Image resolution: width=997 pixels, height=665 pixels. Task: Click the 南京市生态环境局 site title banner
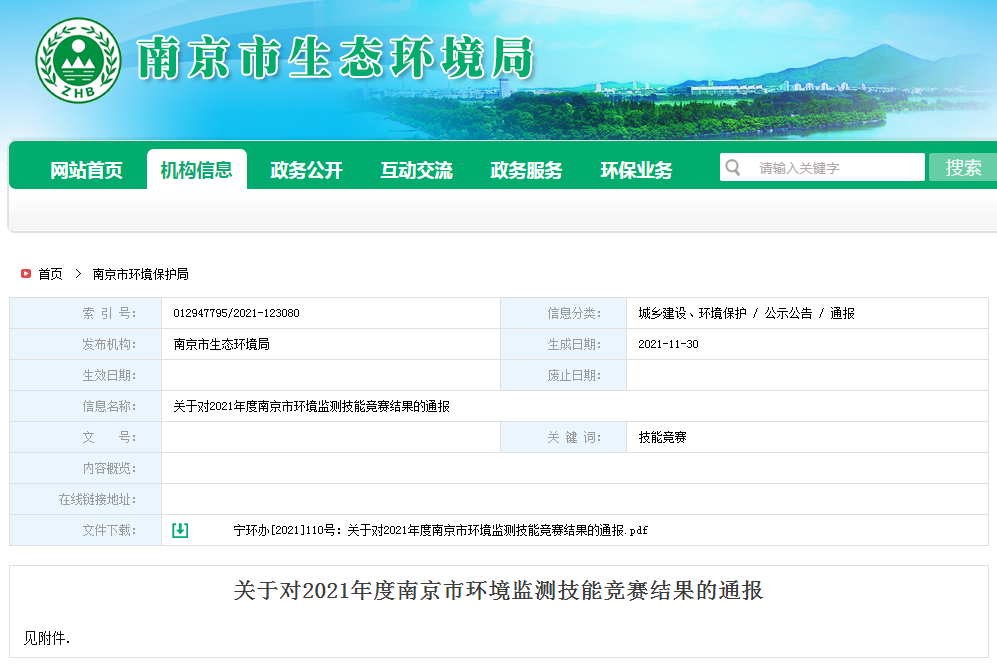tap(335, 60)
